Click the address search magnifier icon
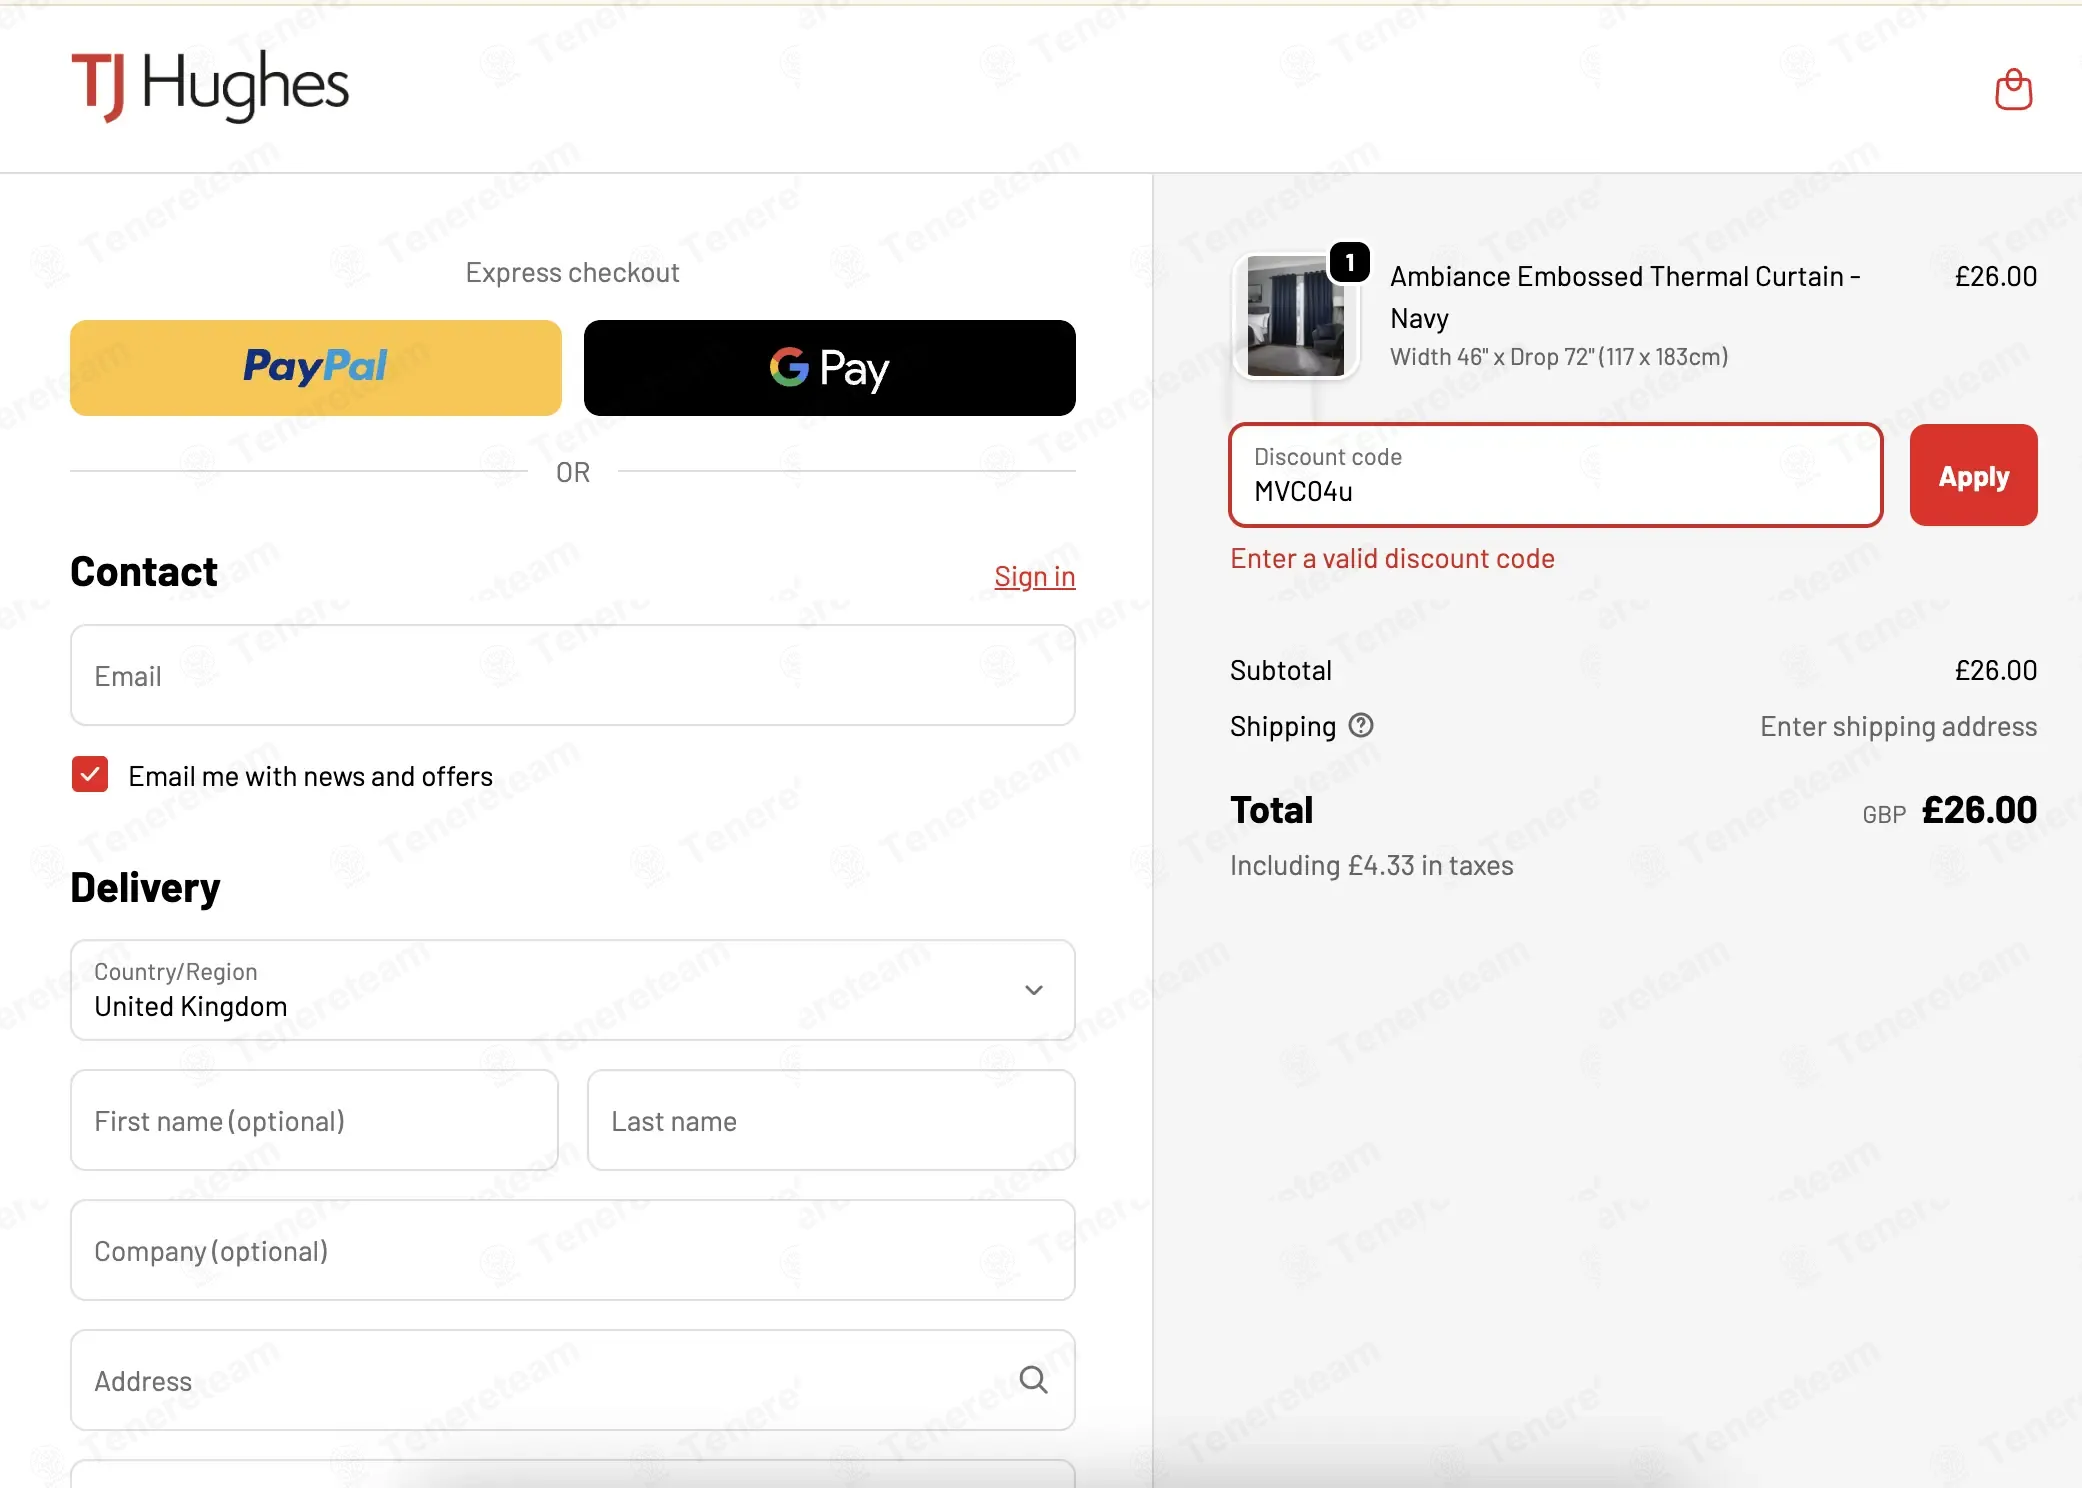This screenshot has width=2082, height=1488. (x=1033, y=1380)
